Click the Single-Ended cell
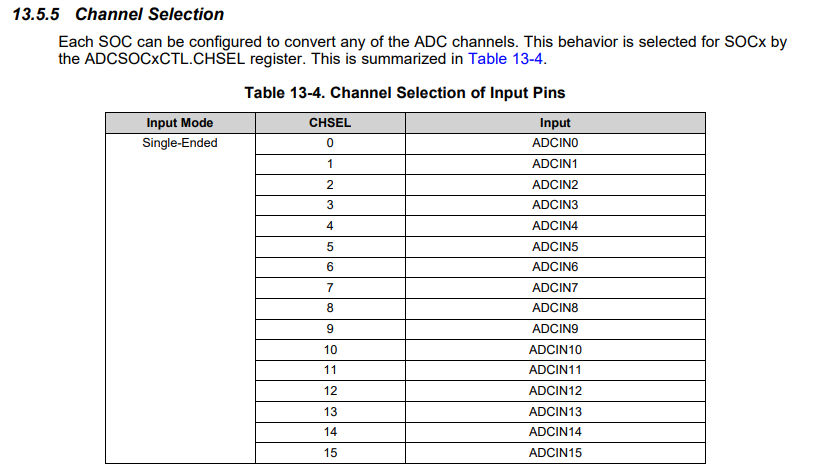 [180, 143]
